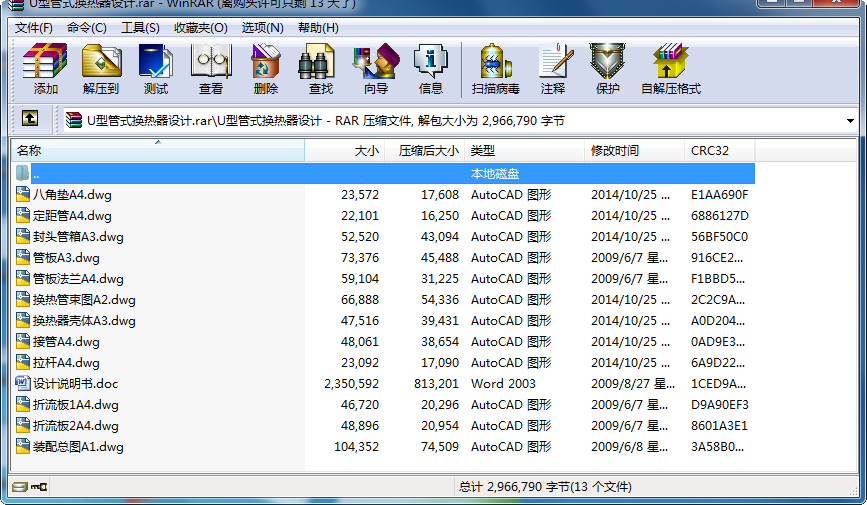Click the DWG icon of 拉杆A4.dwg
This screenshot has width=867, height=505.
22,362
